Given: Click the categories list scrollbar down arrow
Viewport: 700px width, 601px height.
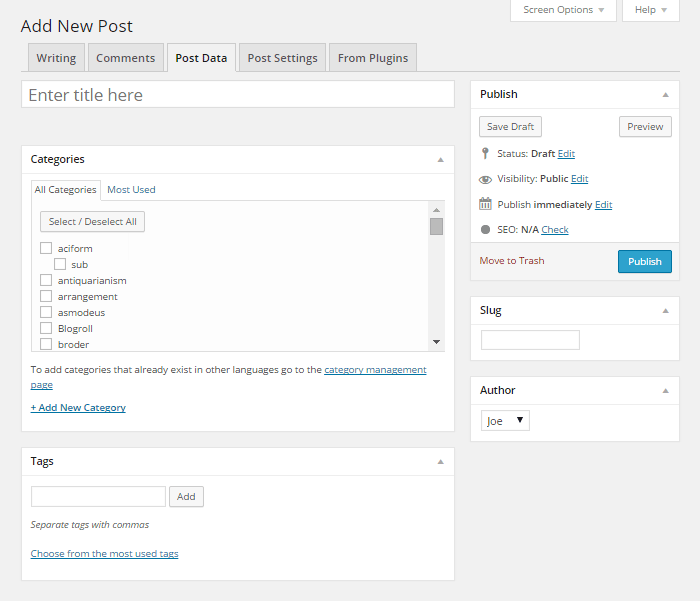Looking at the screenshot, I should [436, 342].
